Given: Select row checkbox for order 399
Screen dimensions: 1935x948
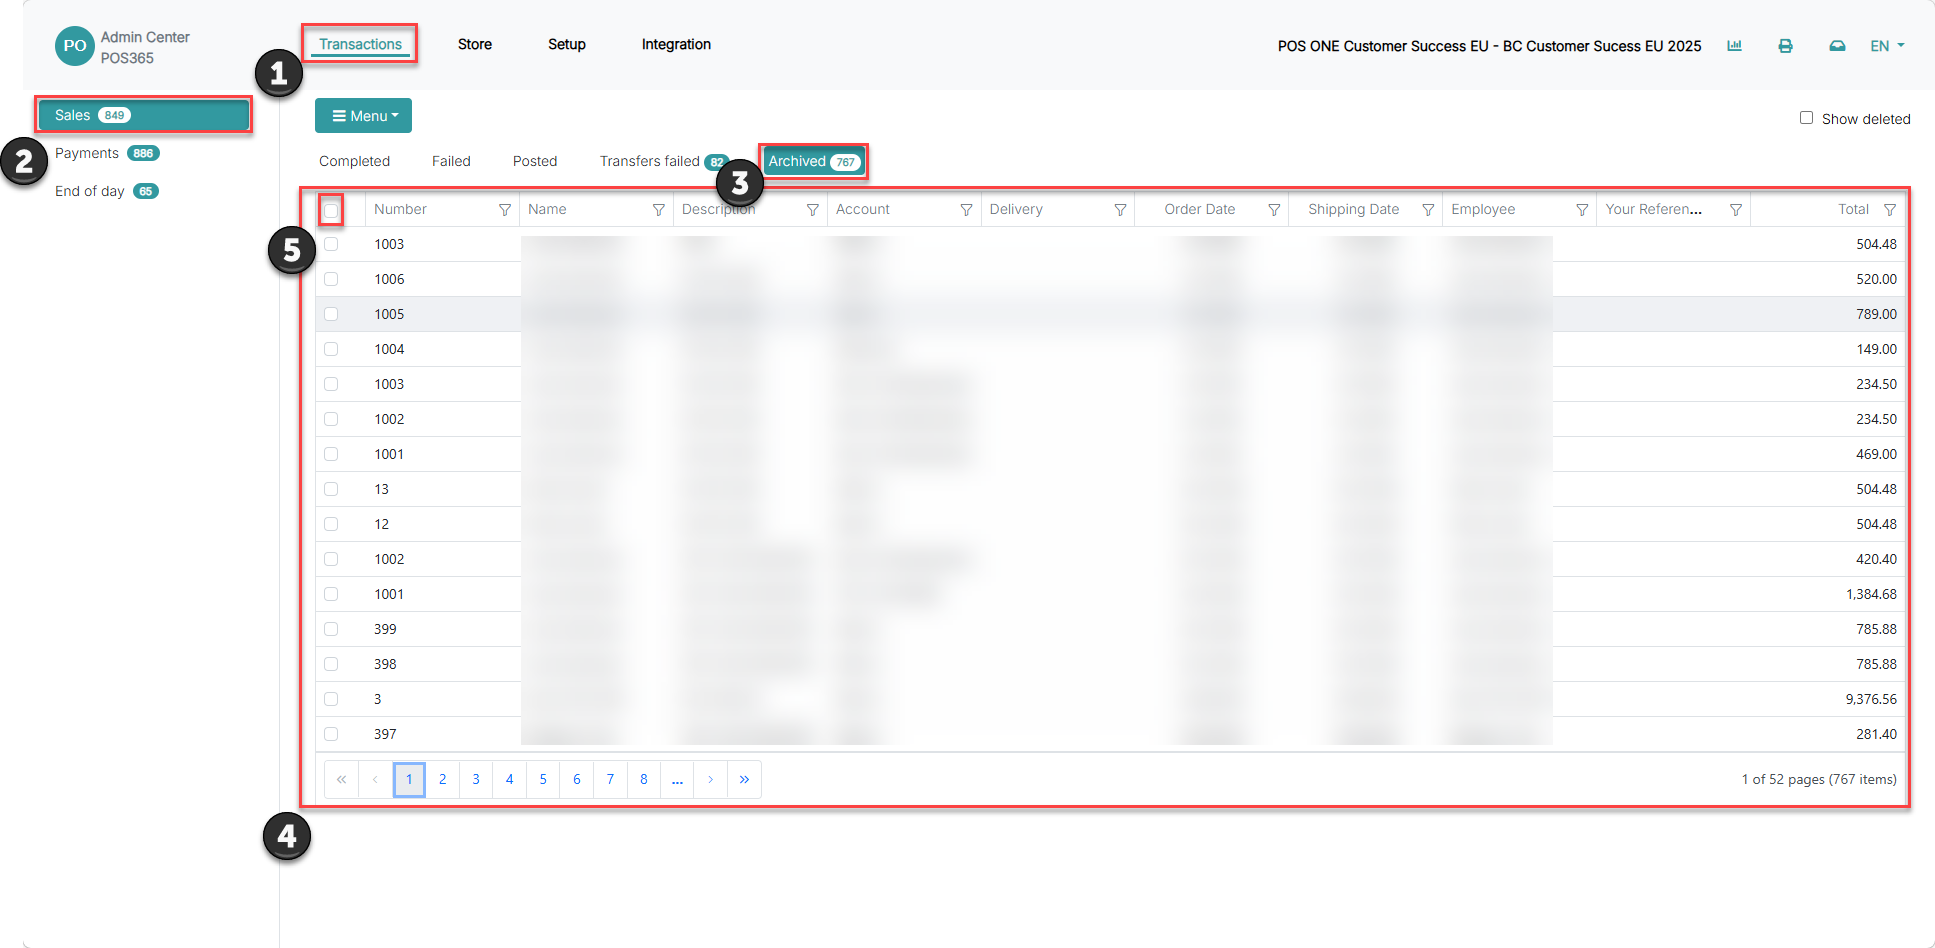Looking at the screenshot, I should pos(331,629).
